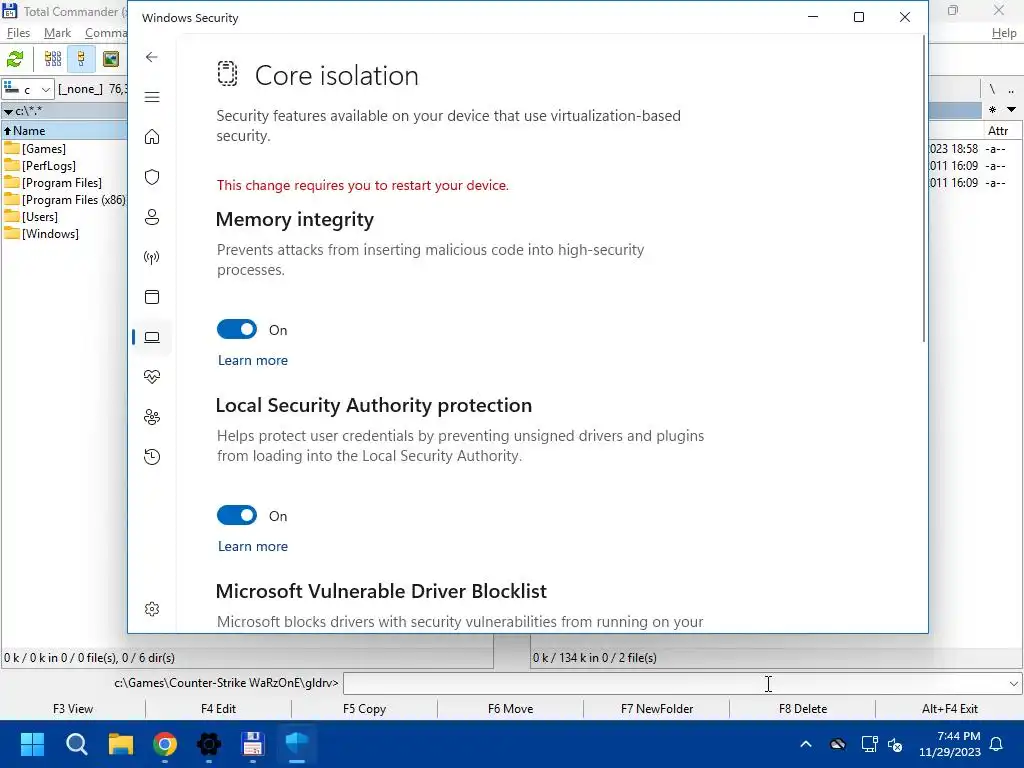The height and width of the screenshot is (768, 1024).
Task: Open Learn more under Local Security Authority
Action: pos(253,546)
